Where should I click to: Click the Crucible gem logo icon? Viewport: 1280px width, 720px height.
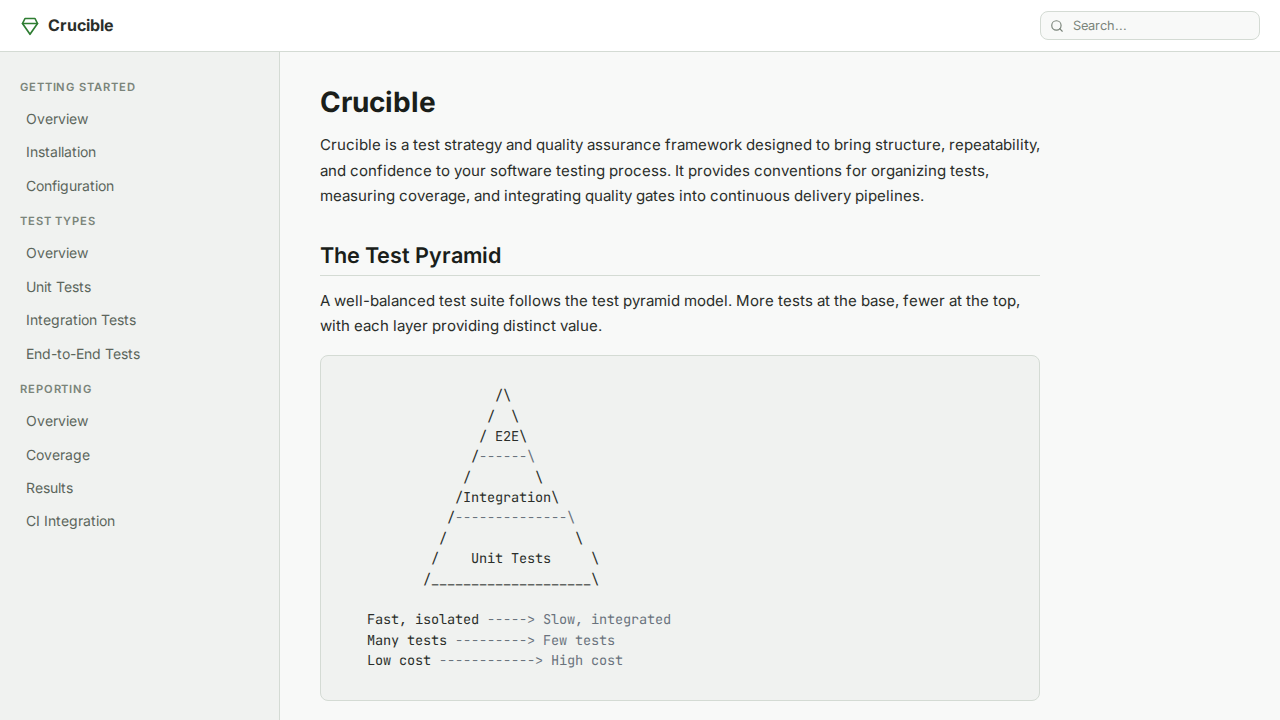(x=30, y=26)
